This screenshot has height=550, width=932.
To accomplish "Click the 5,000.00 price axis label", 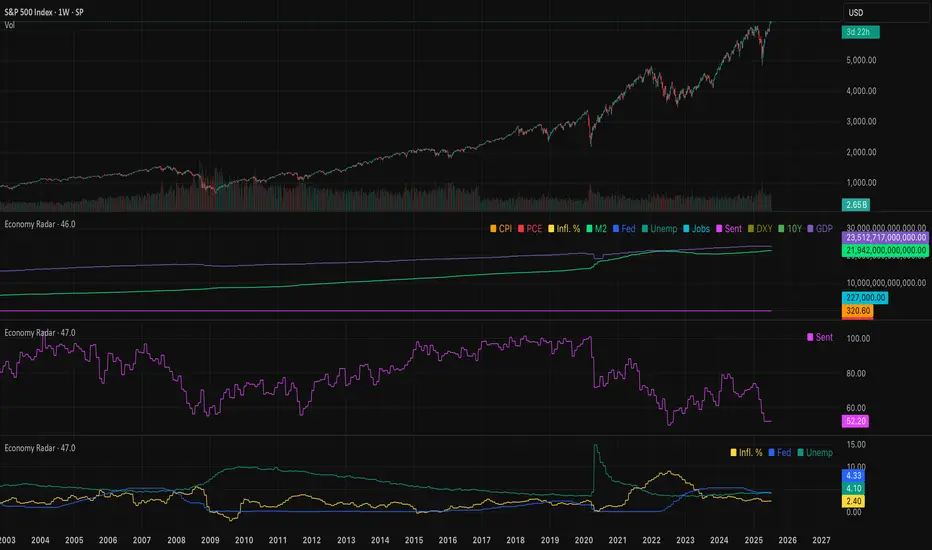I will coord(861,60).
